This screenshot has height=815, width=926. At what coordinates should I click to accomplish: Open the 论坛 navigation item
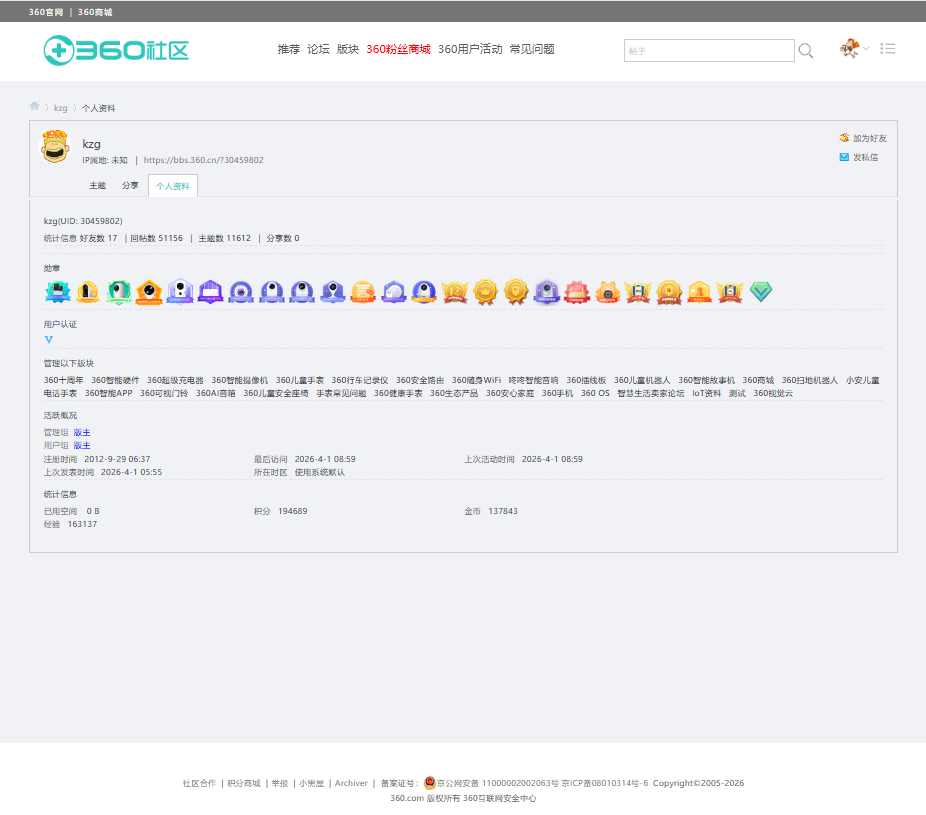coord(318,49)
